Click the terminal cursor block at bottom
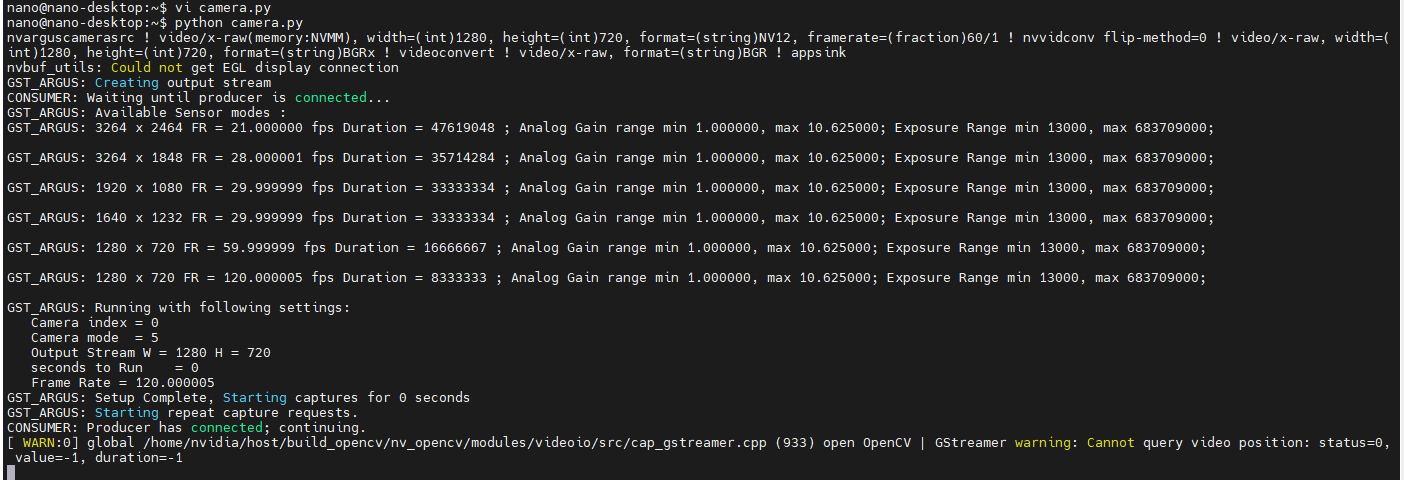 point(10,472)
